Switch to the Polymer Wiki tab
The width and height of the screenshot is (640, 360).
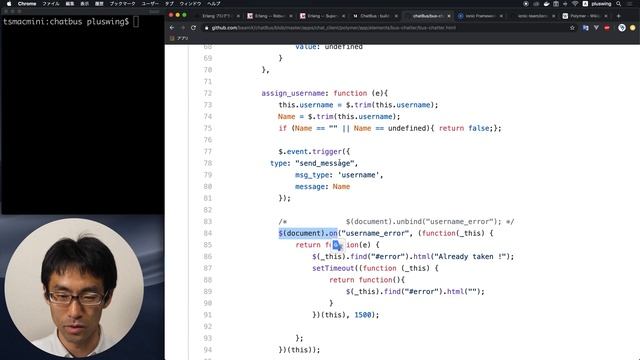(584, 16)
